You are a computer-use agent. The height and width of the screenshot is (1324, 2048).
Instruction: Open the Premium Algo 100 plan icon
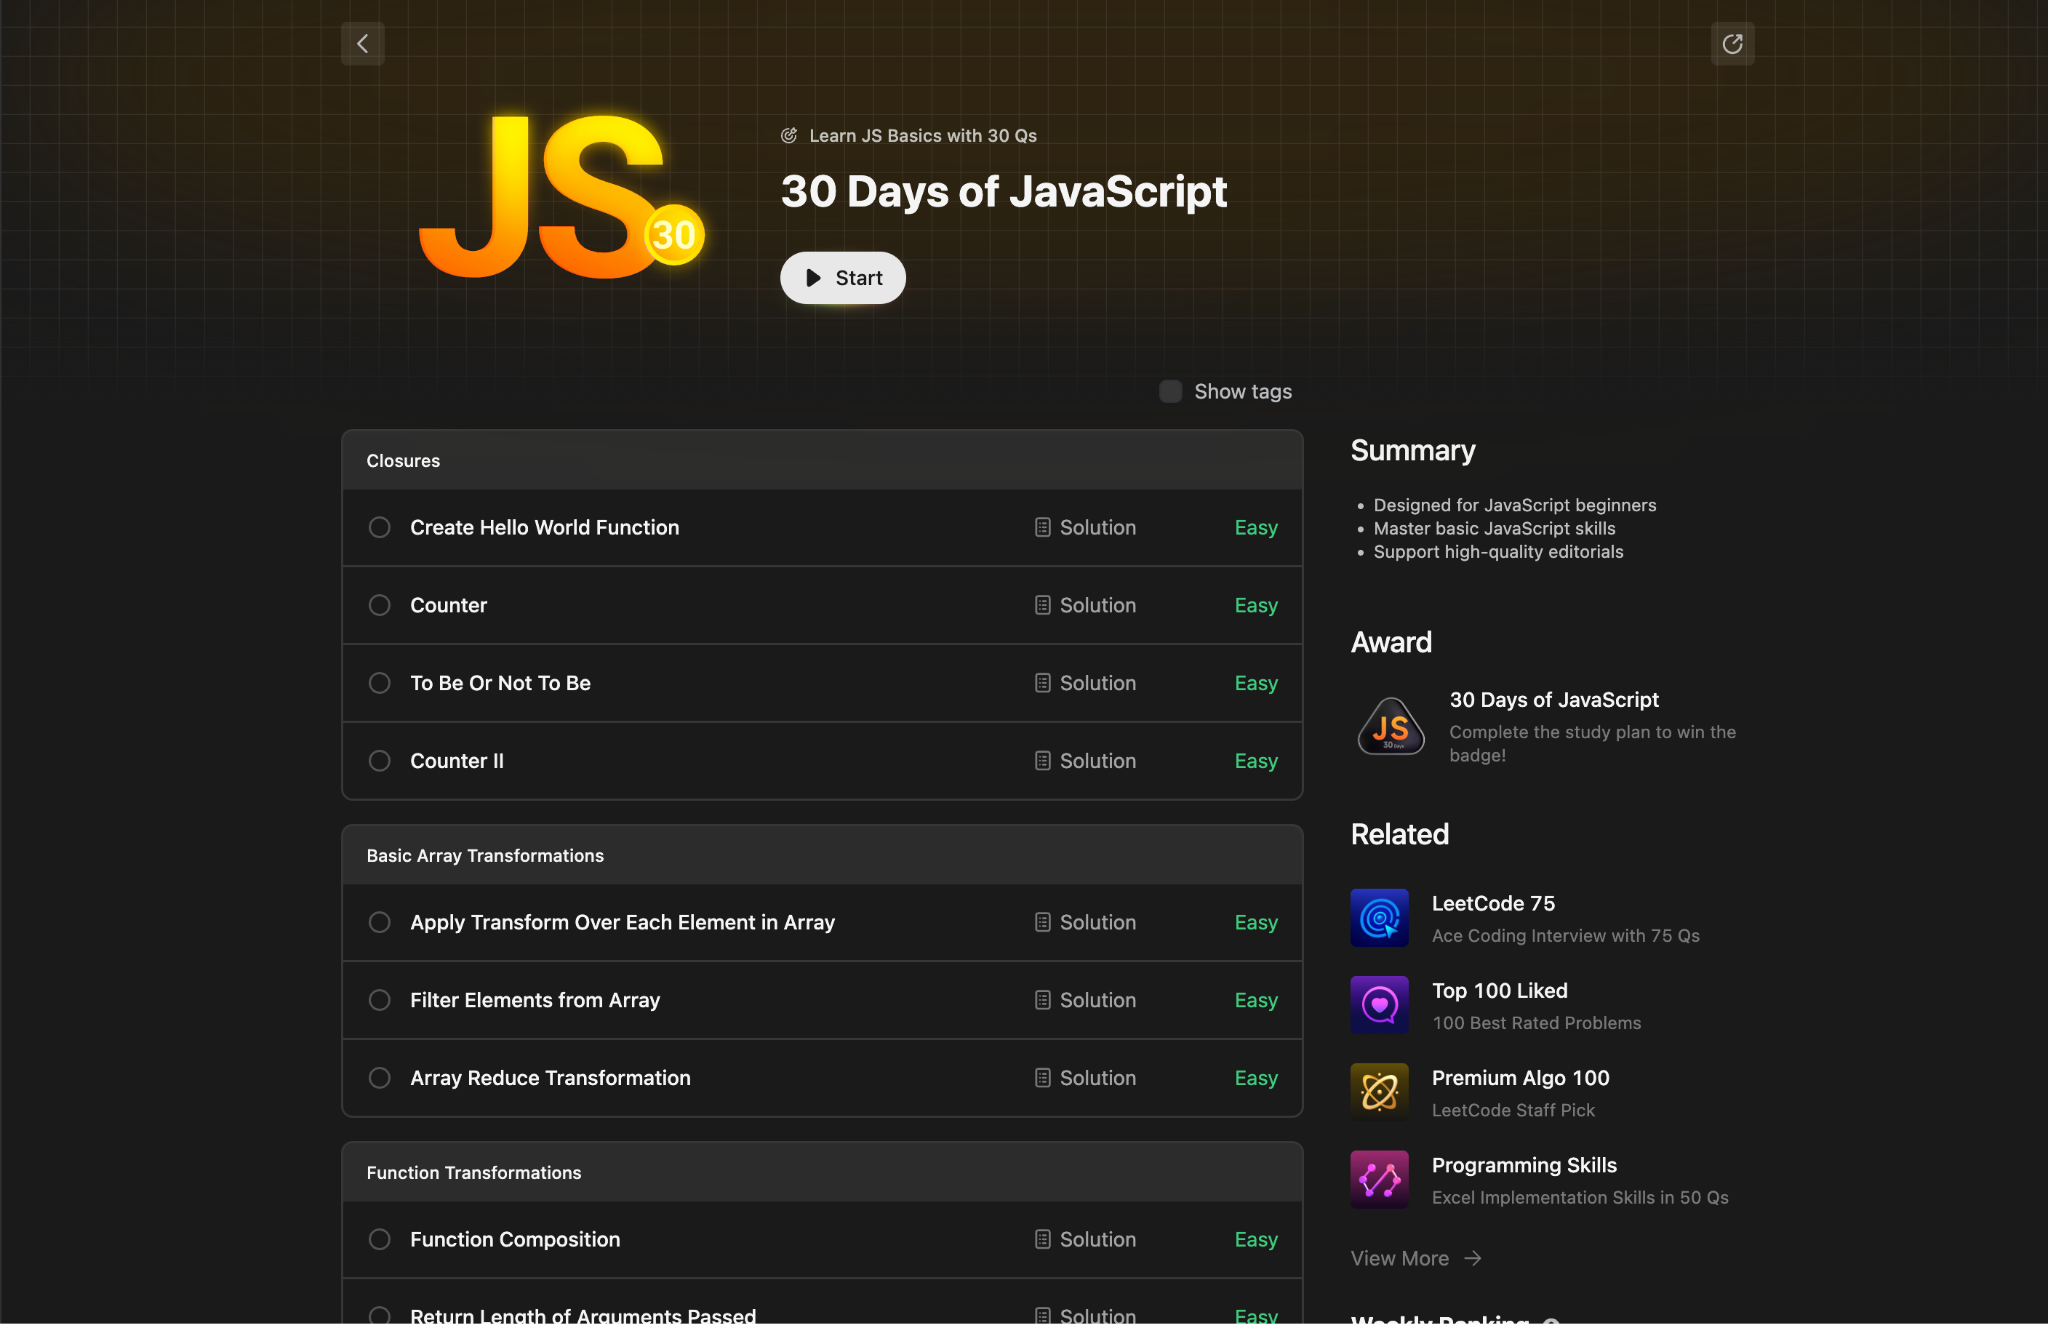click(1379, 1092)
